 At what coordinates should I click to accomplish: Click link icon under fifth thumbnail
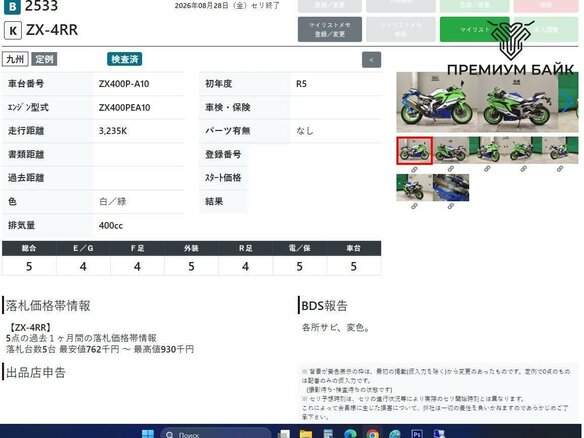pyautogui.click(x=560, y=169)
